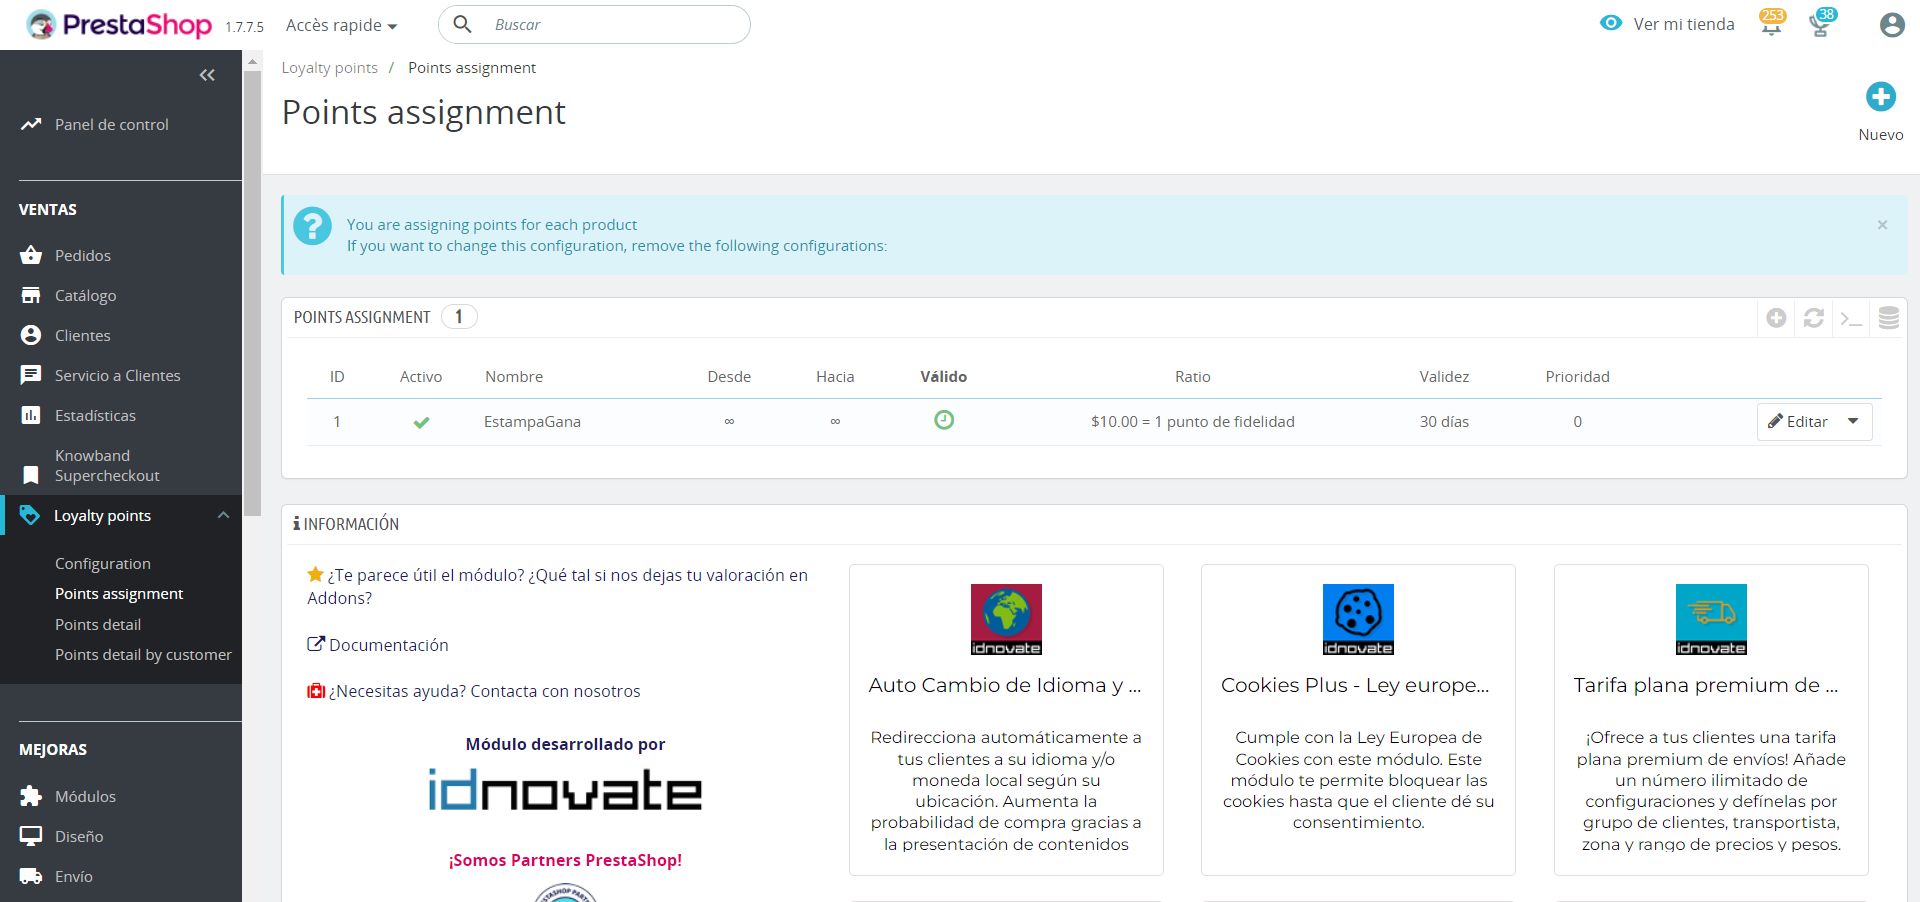Open Servicio a Clientes menu
1920x902 pixels.
117,375
